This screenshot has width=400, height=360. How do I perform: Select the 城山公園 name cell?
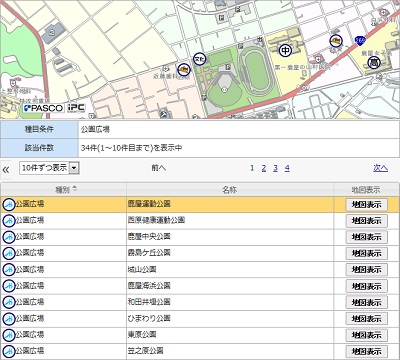230,270
